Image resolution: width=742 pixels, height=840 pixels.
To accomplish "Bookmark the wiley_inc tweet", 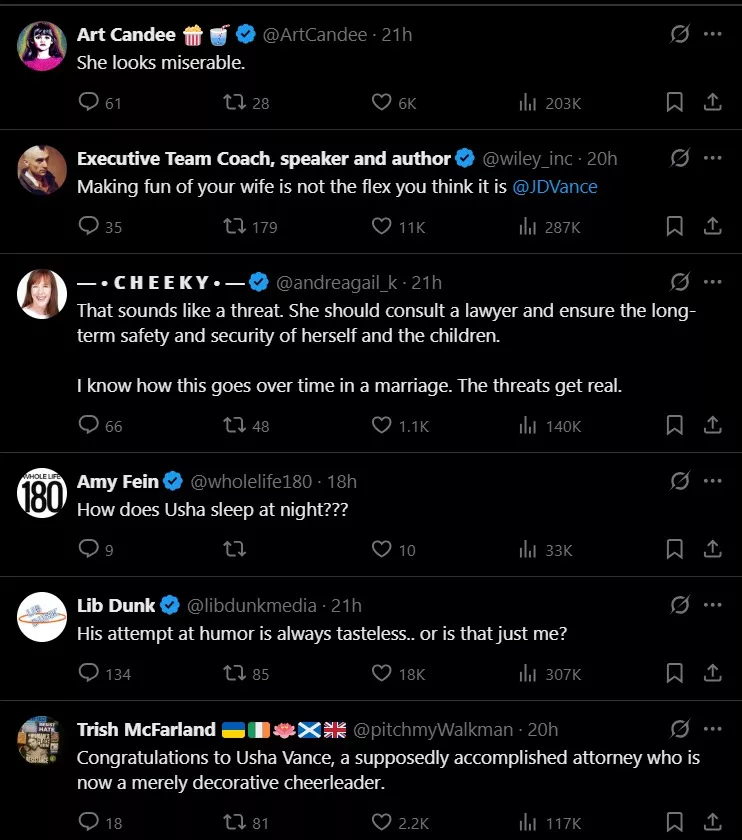I will click(675, 226).
